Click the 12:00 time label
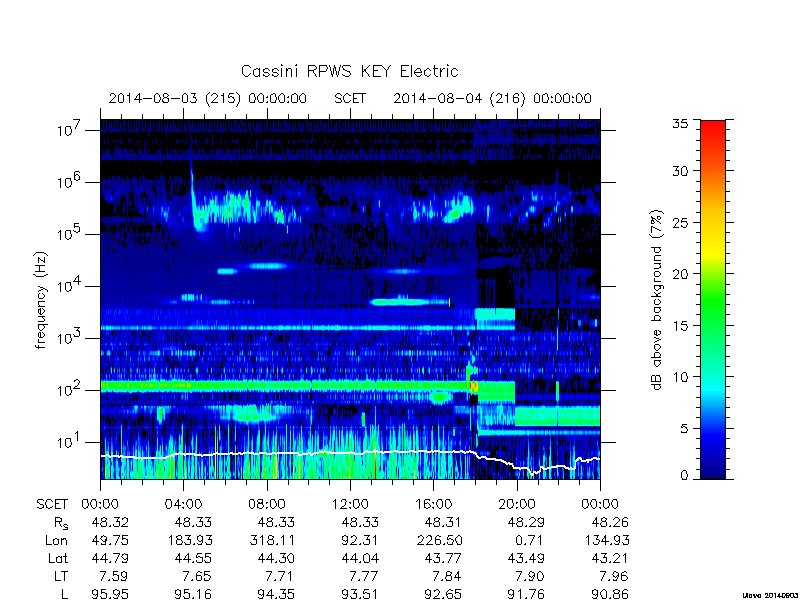 coord(350,505)
